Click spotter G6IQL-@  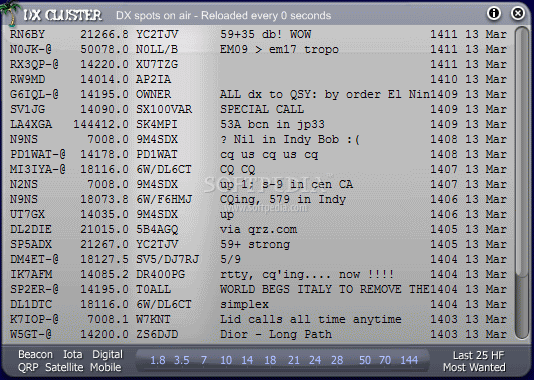[34, 94]
